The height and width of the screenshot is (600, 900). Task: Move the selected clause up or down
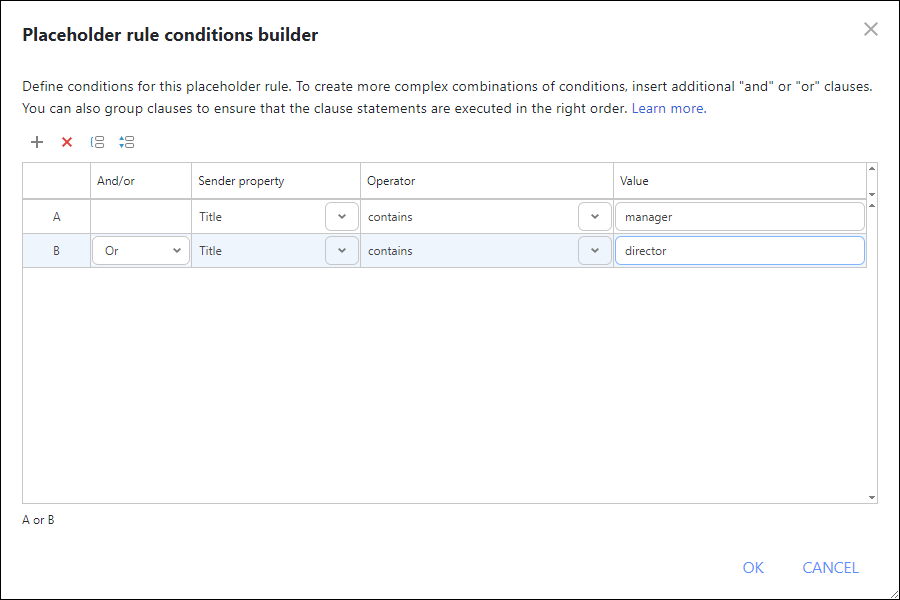tap(126, 142)
